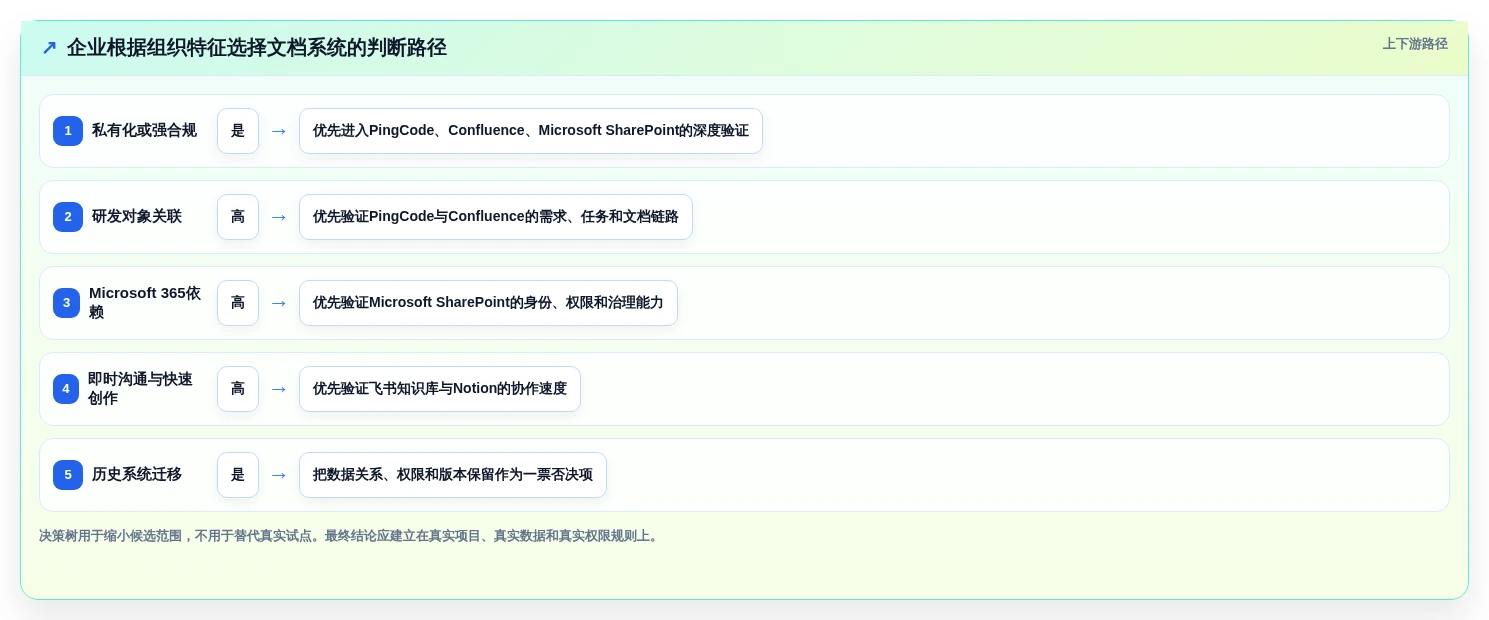Screen dimensions: 1489x620
Task: Click the 需求、任务和文档链路 result box
Action: [x=496, y=217]
